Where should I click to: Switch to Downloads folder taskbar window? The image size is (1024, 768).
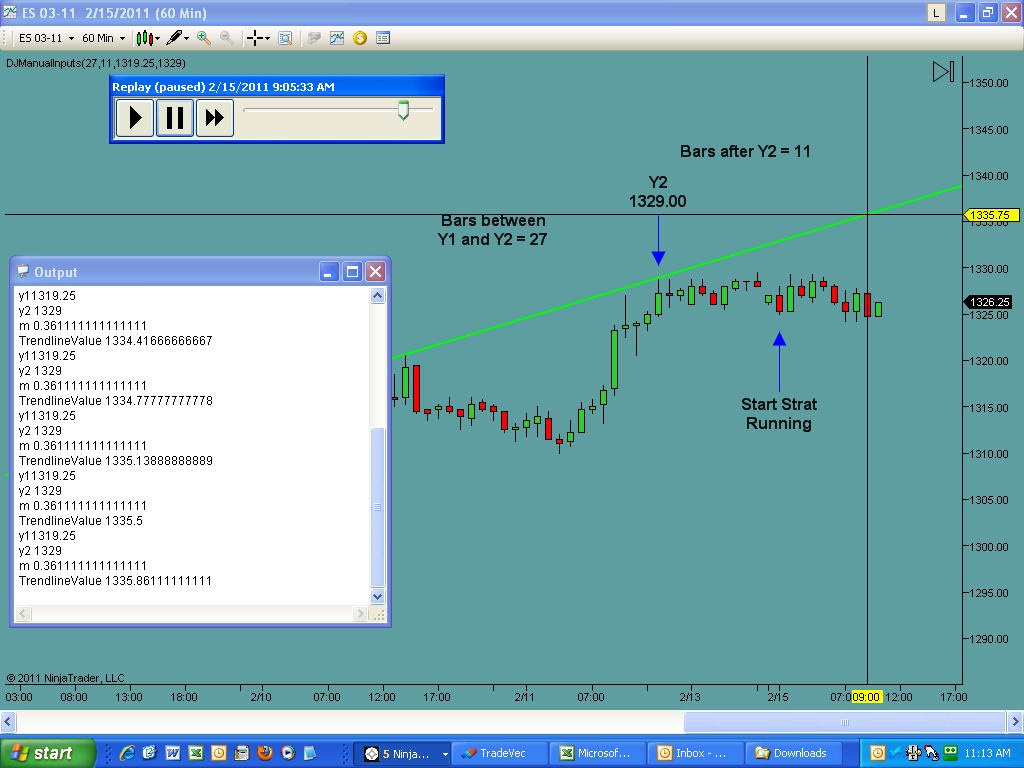click(793, 754)
